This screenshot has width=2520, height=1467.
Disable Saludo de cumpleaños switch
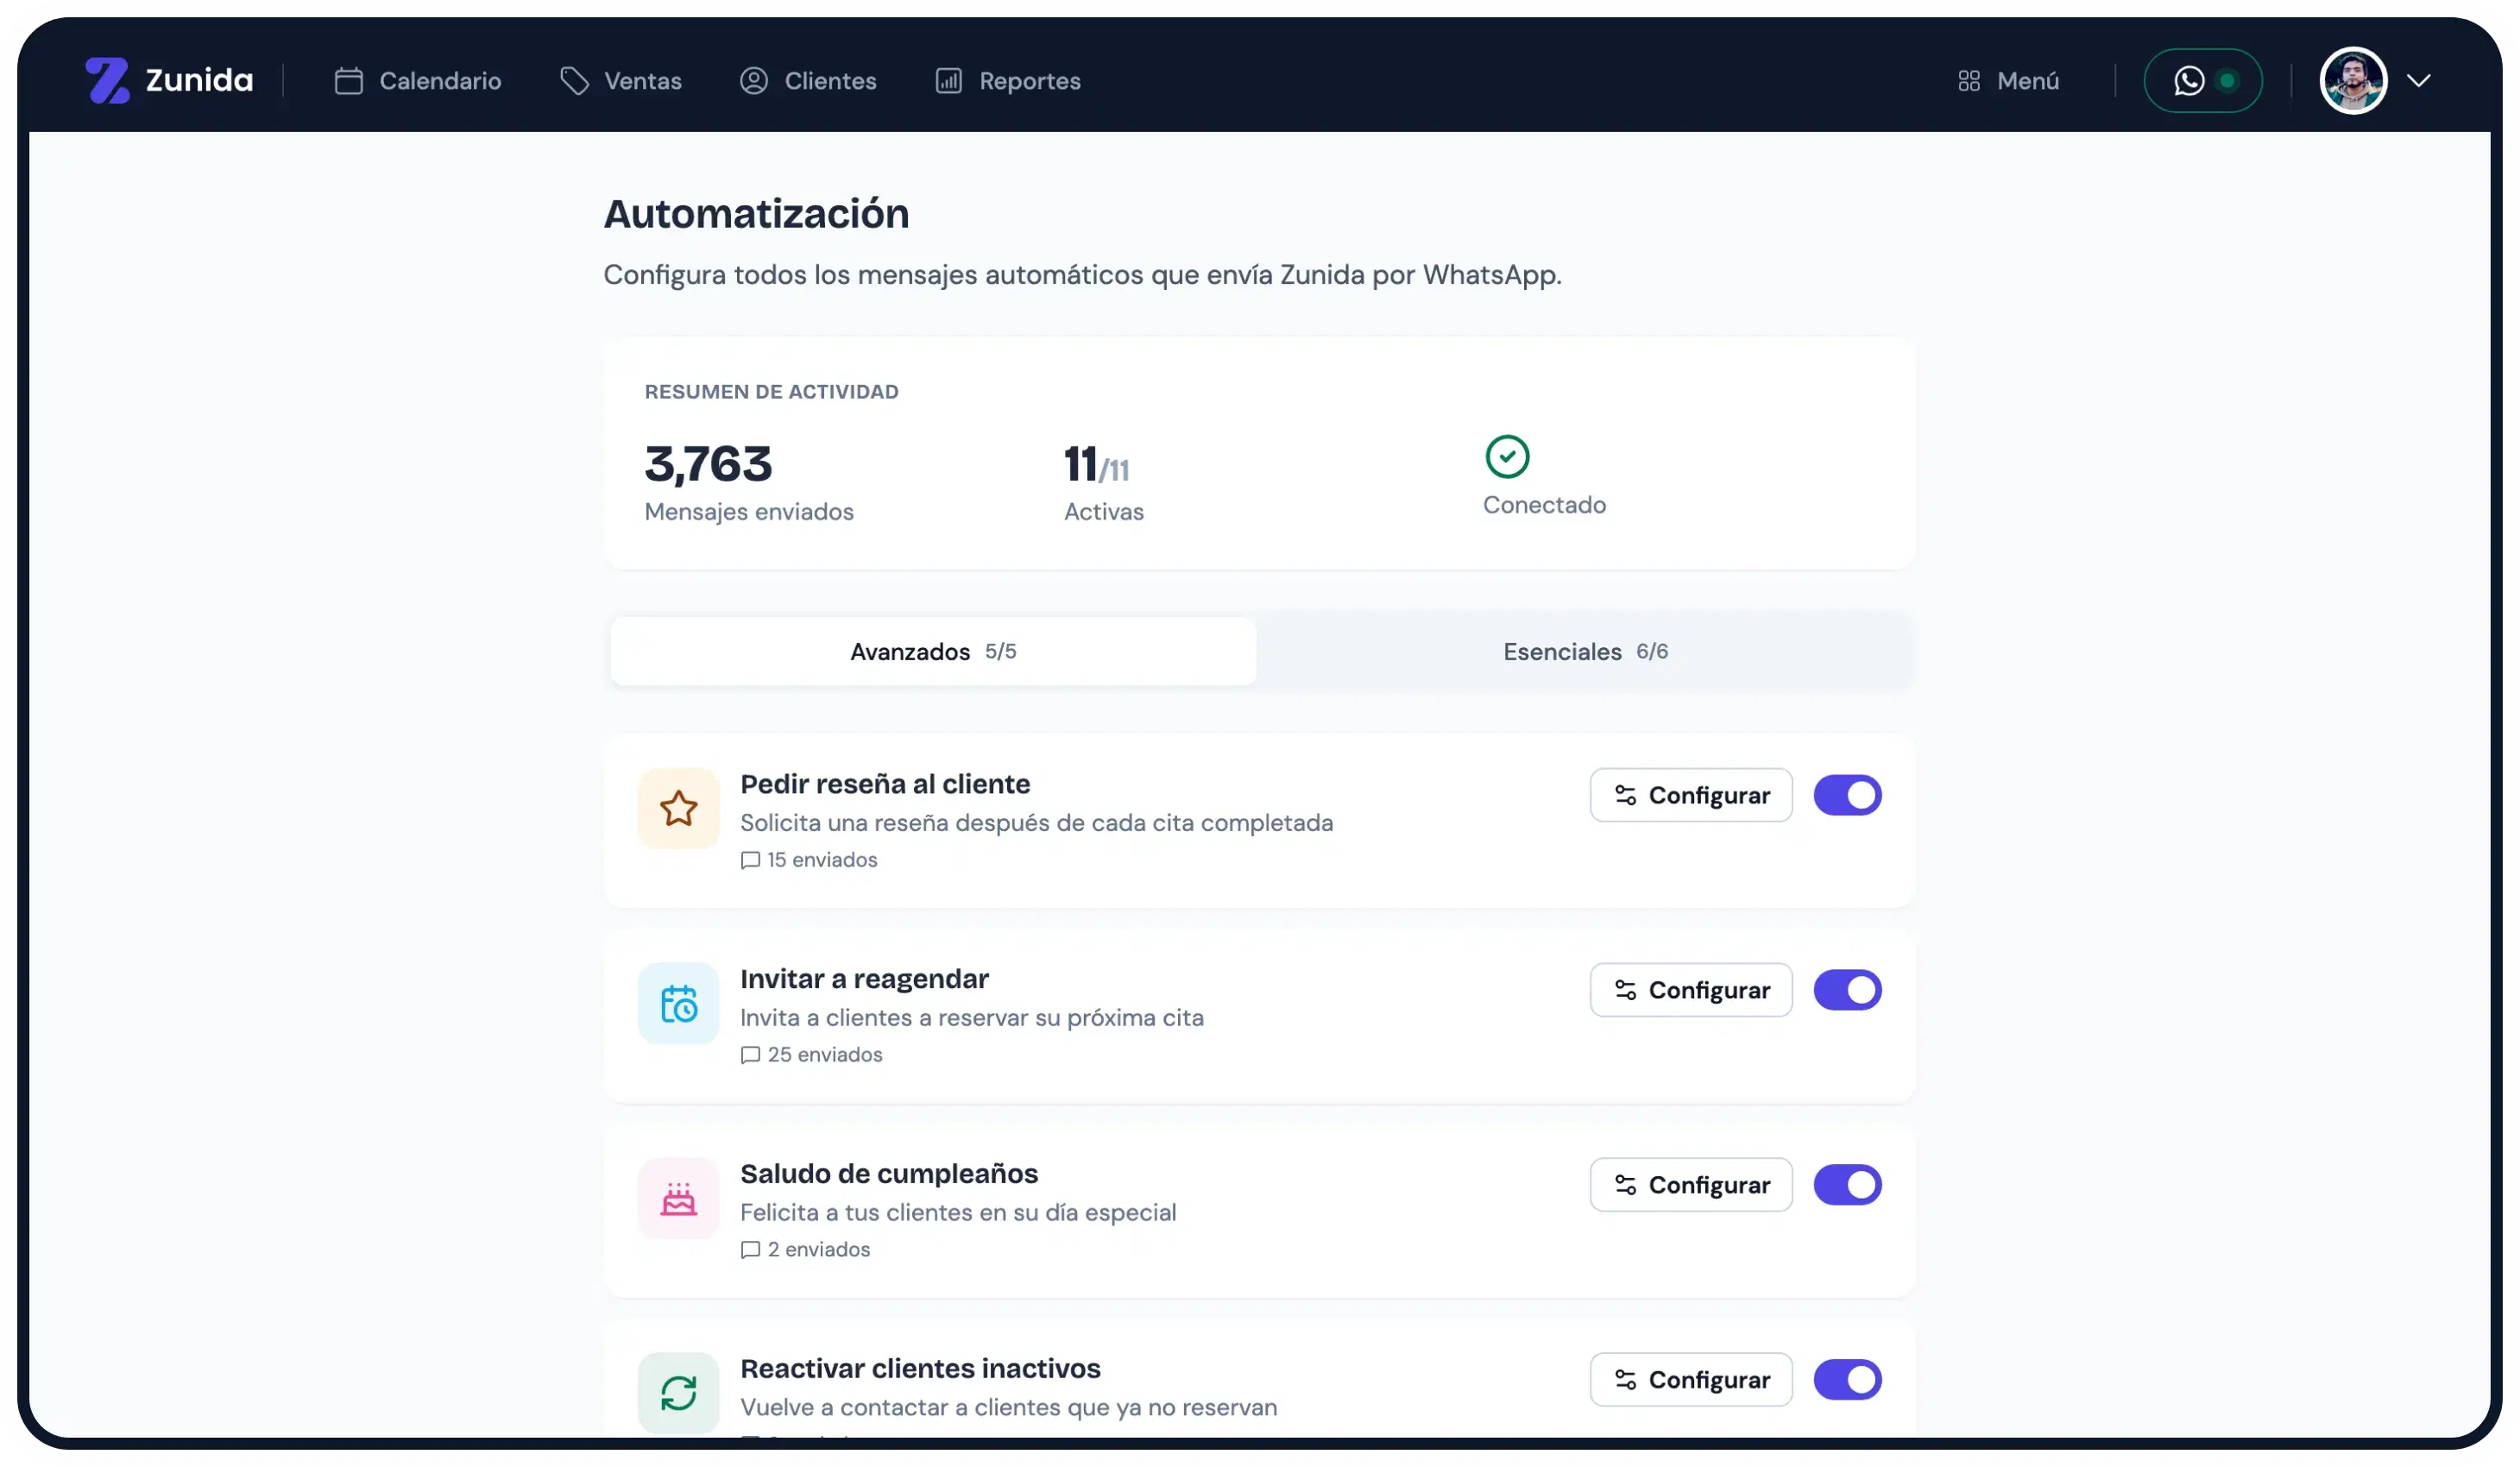point(1847,1186)
